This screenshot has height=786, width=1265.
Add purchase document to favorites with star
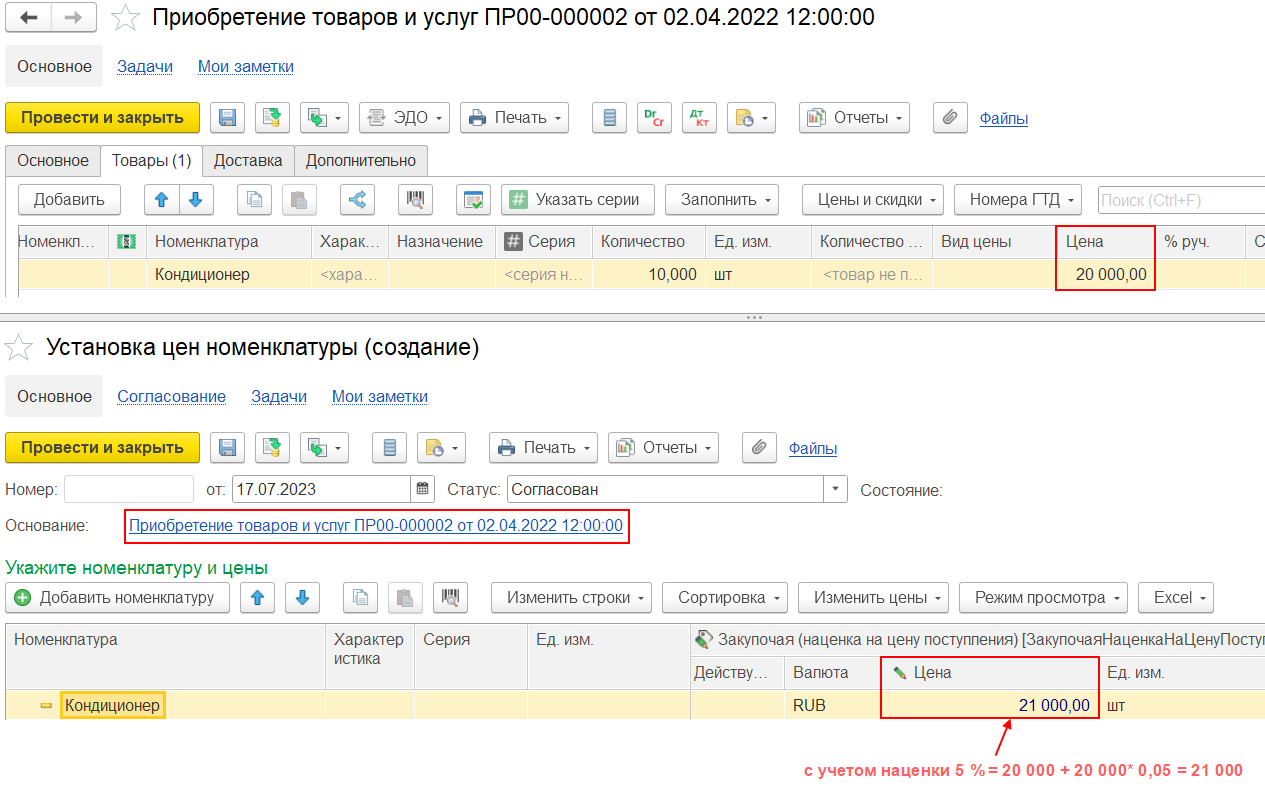(x=125, y=17)
